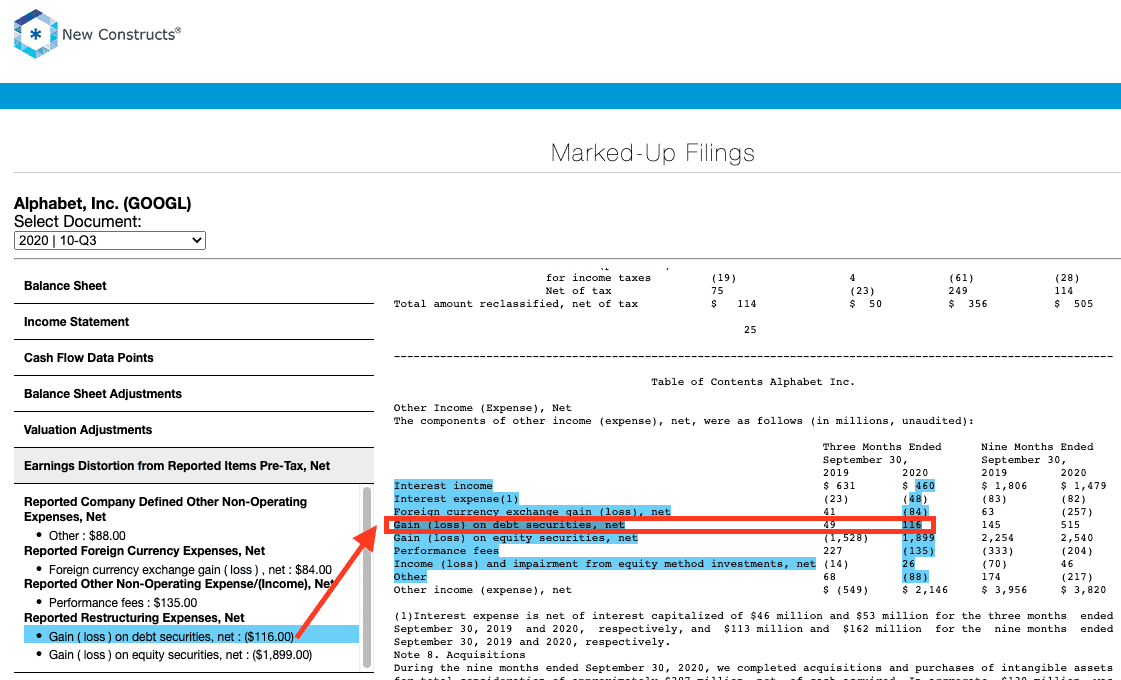Click highlighted 'Performance fees' filing row label
The width and height of the screenshot is (1121, 680).
click(446, 551)
